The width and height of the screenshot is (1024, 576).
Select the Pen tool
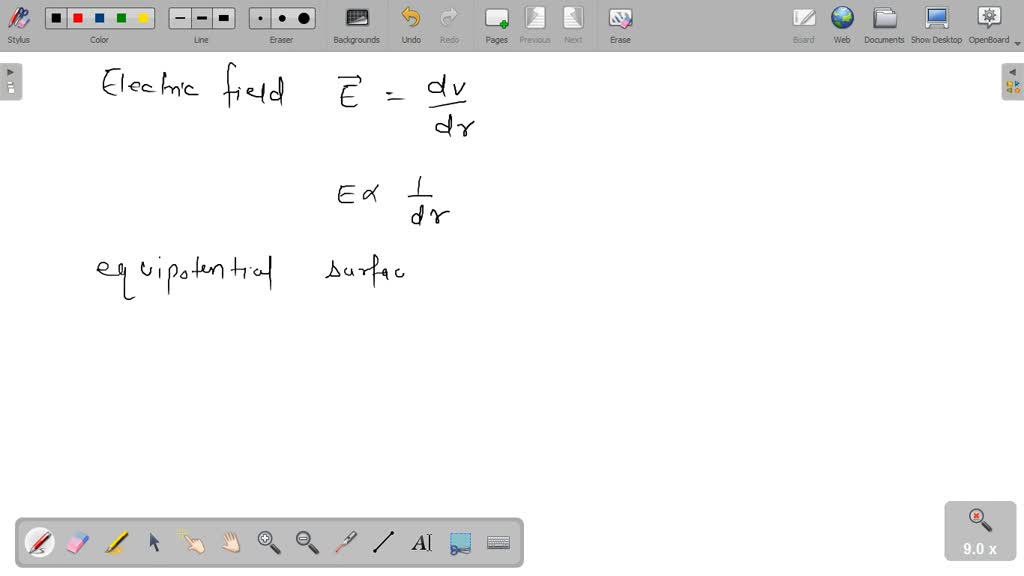point(39,542)
